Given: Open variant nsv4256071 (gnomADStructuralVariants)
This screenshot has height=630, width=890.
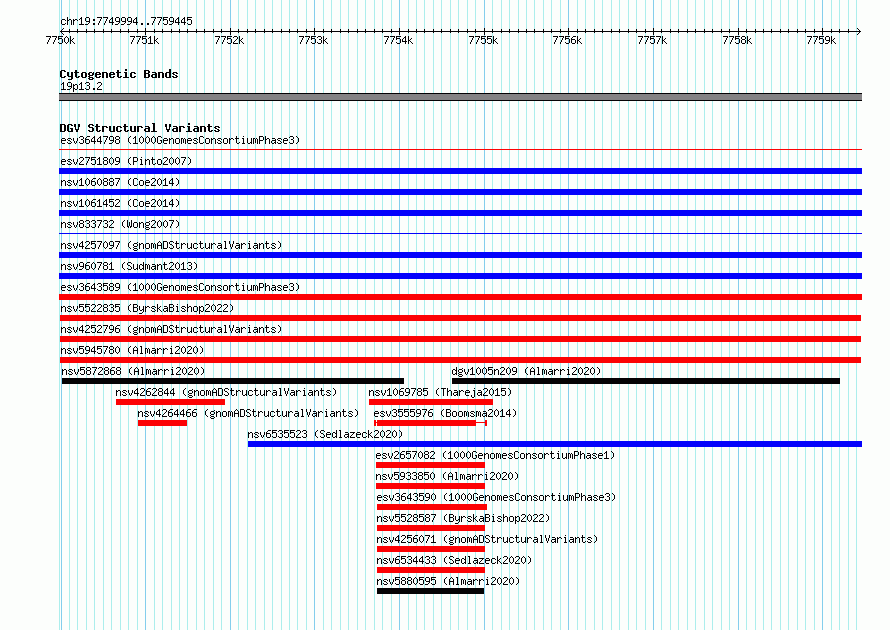Looking at the screenshot, I should click(x=487, y=539).
